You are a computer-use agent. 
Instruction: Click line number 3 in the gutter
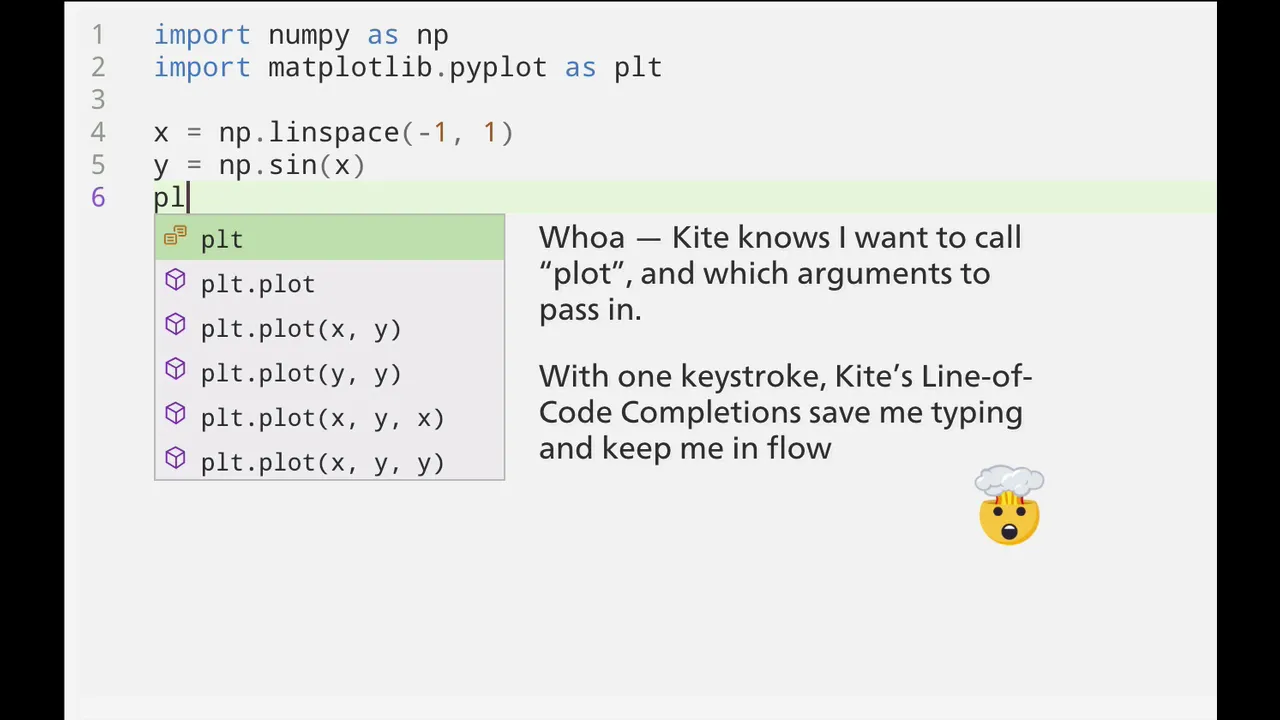tap(98, 100)
